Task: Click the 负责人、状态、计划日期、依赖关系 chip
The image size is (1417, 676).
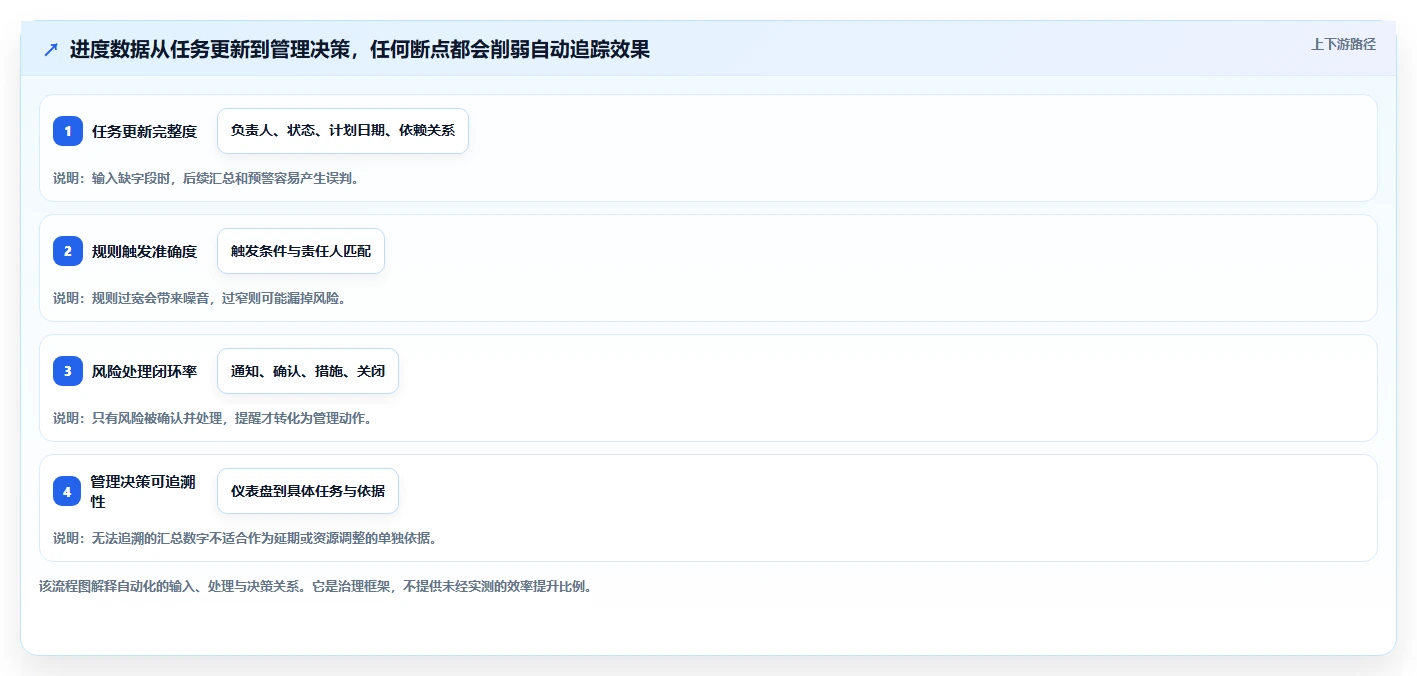Action: pos(343,131)
